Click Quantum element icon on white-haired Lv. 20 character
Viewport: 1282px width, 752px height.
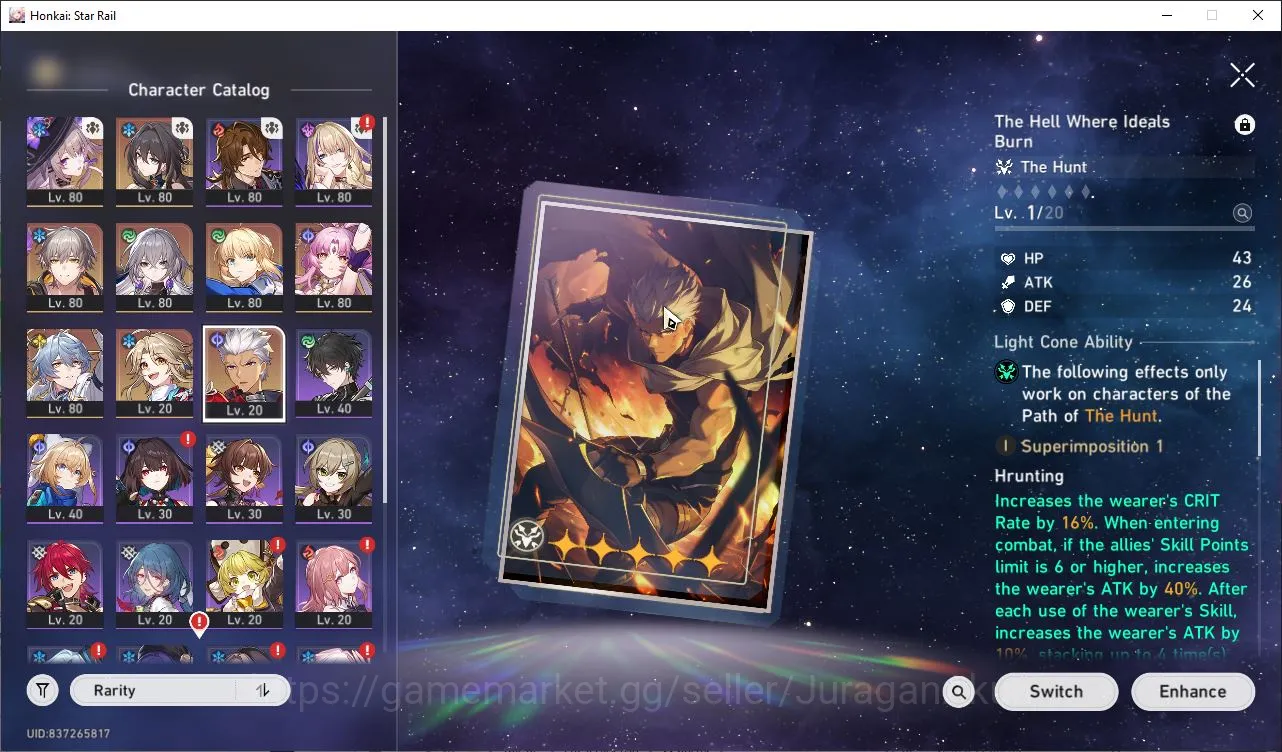pos(217,341)
